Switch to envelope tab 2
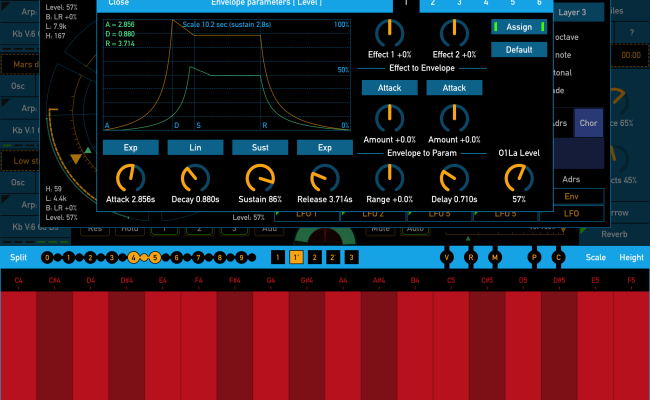The height and width of the screenshot is (400, 650). (x=432, y=3)
